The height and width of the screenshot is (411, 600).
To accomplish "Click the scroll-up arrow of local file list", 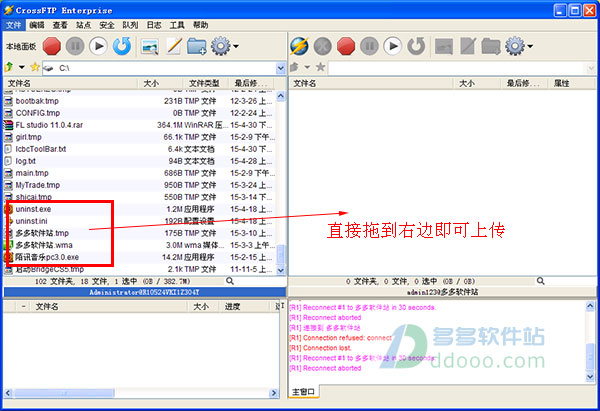I will (x=281, y=96).
